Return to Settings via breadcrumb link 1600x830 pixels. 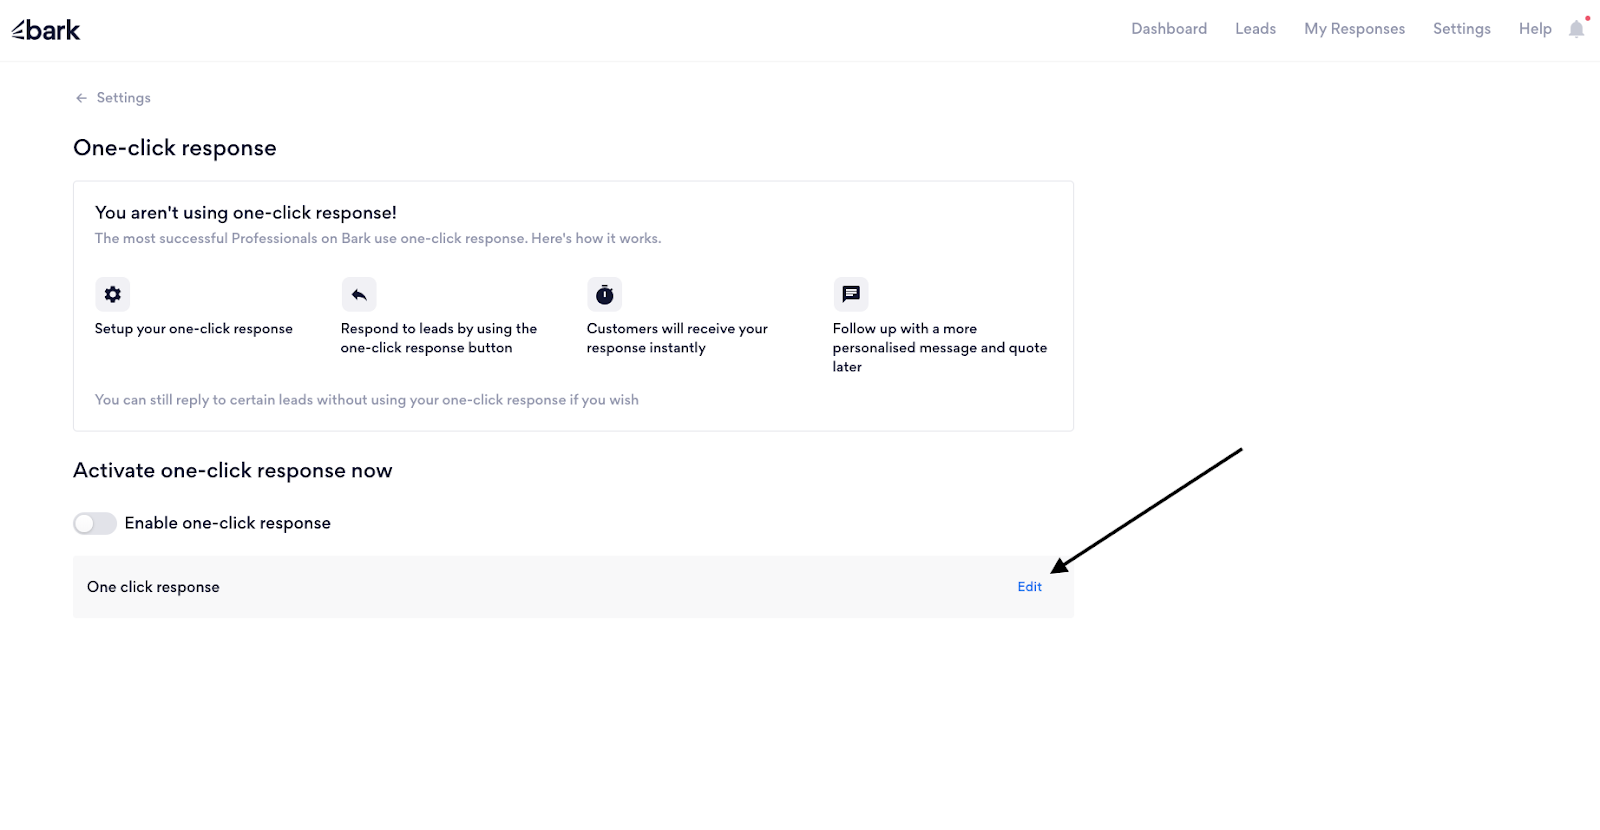(124, 98)
